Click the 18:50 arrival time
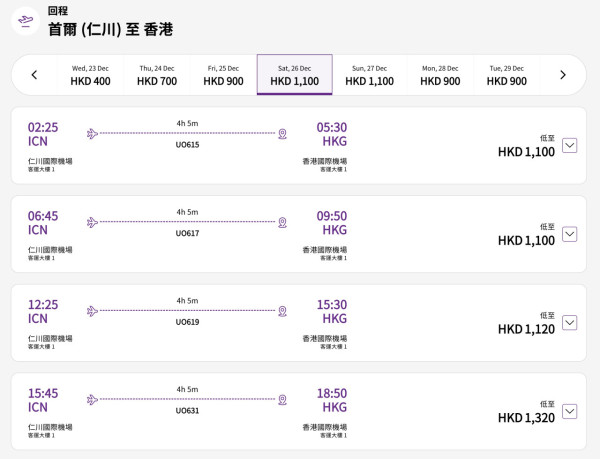Viewport: 600px width, 459px height. 332,393
